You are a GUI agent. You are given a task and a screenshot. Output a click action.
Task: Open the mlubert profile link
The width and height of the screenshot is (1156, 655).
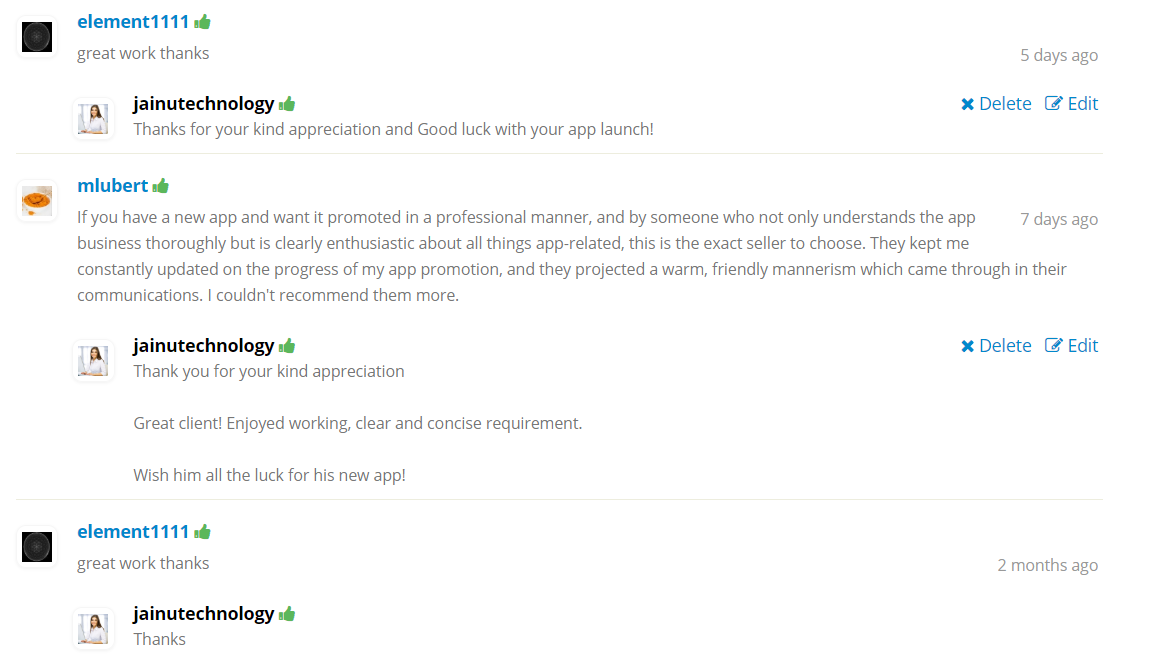112,185
